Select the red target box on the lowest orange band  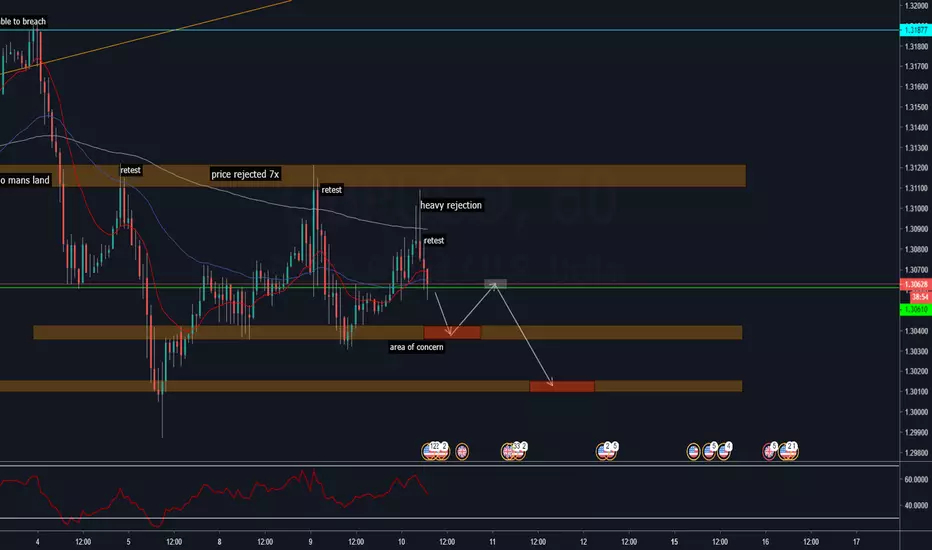tap(562, 386)
